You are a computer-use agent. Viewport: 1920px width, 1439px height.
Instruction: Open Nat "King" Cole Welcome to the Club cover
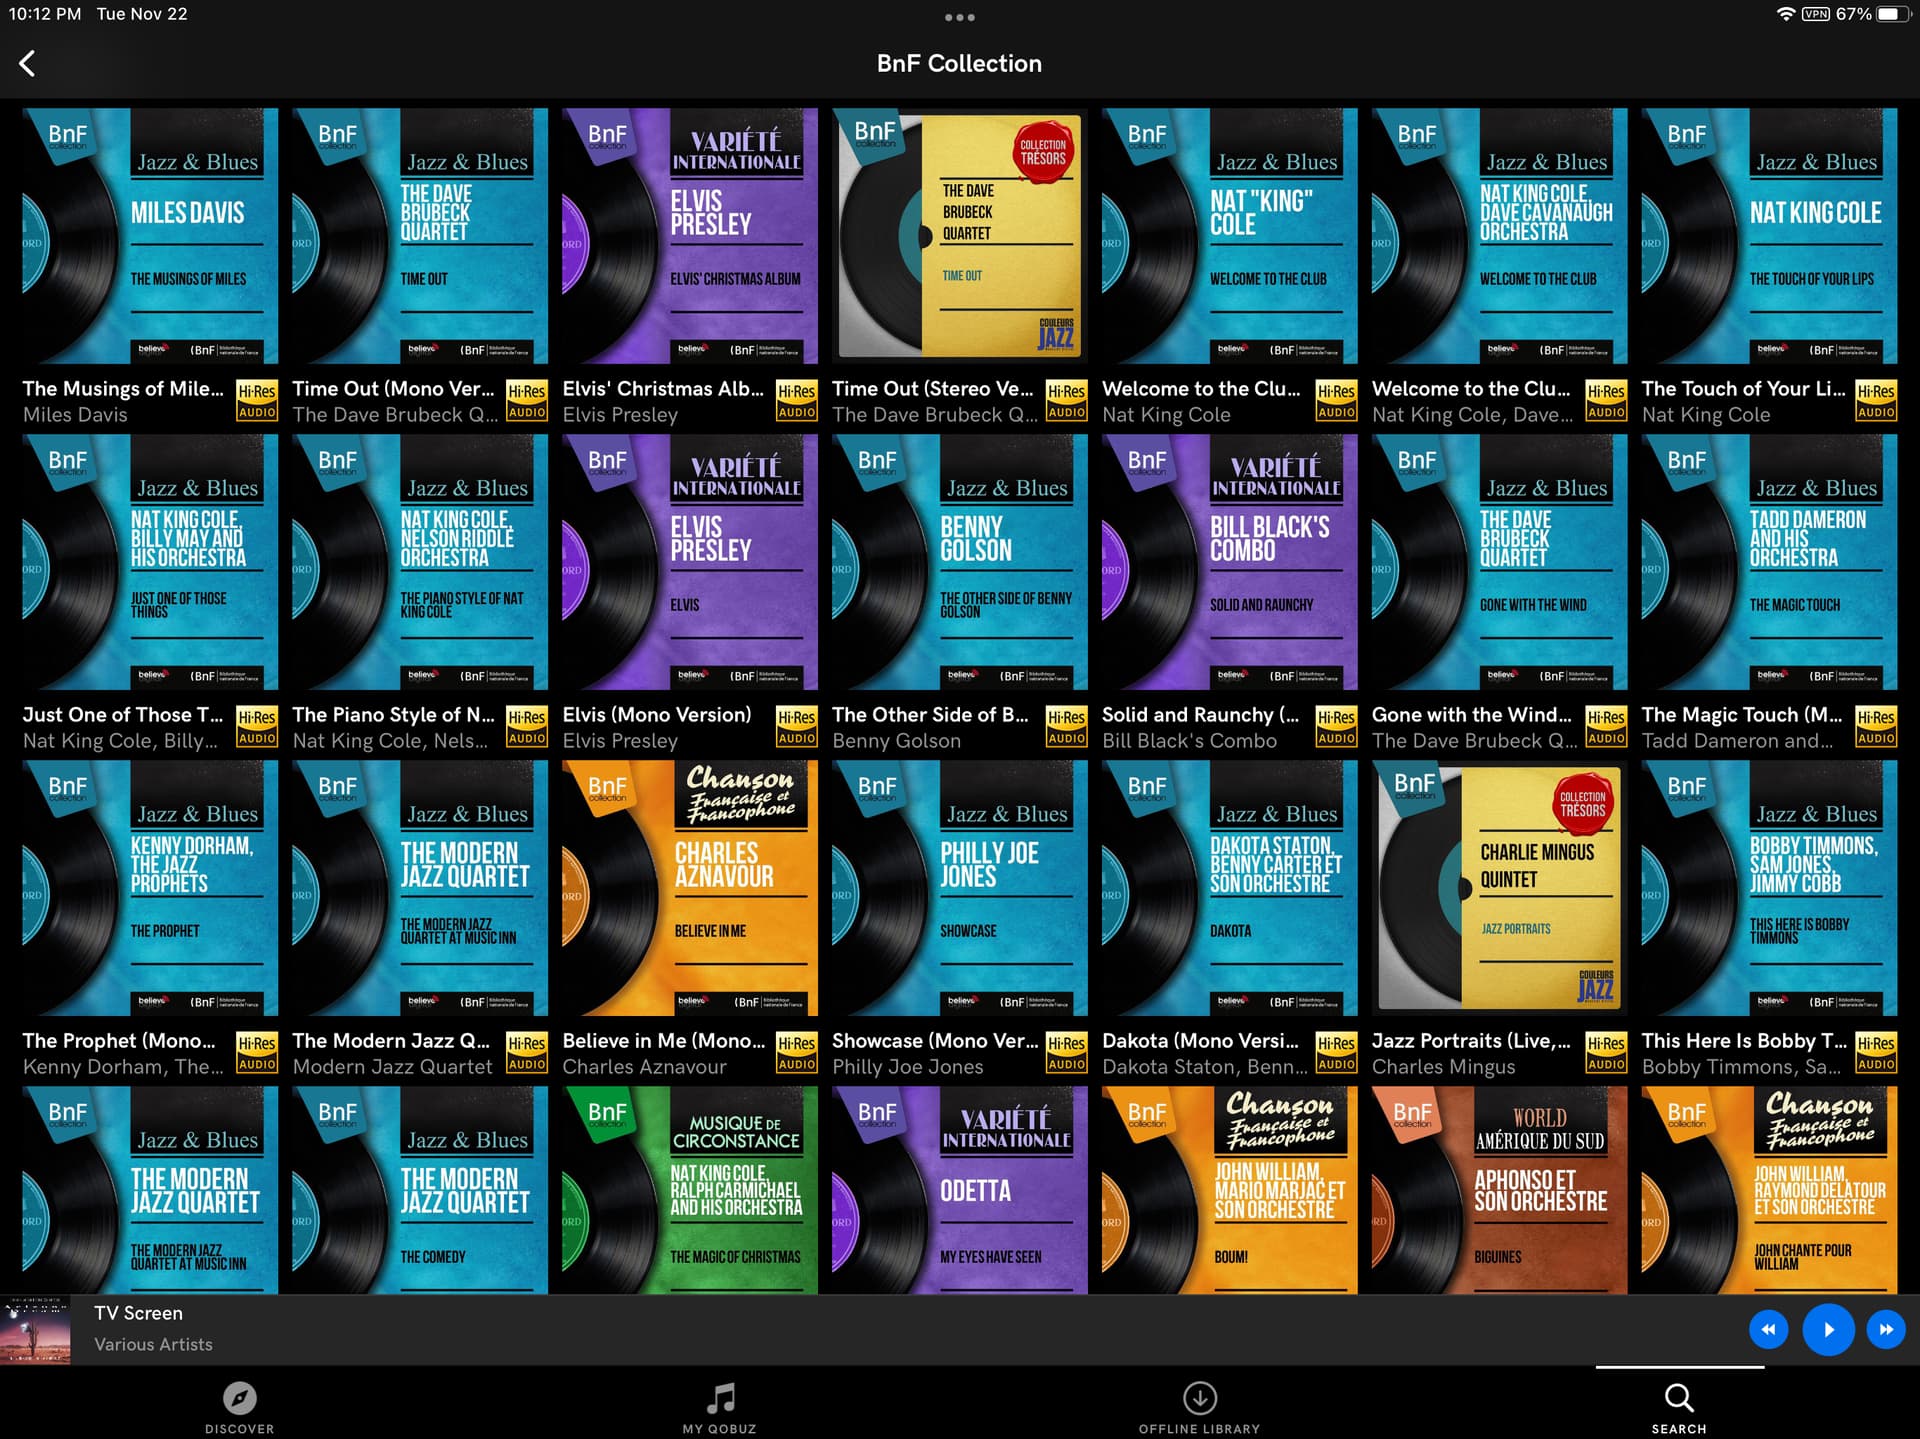[1230, 236]
